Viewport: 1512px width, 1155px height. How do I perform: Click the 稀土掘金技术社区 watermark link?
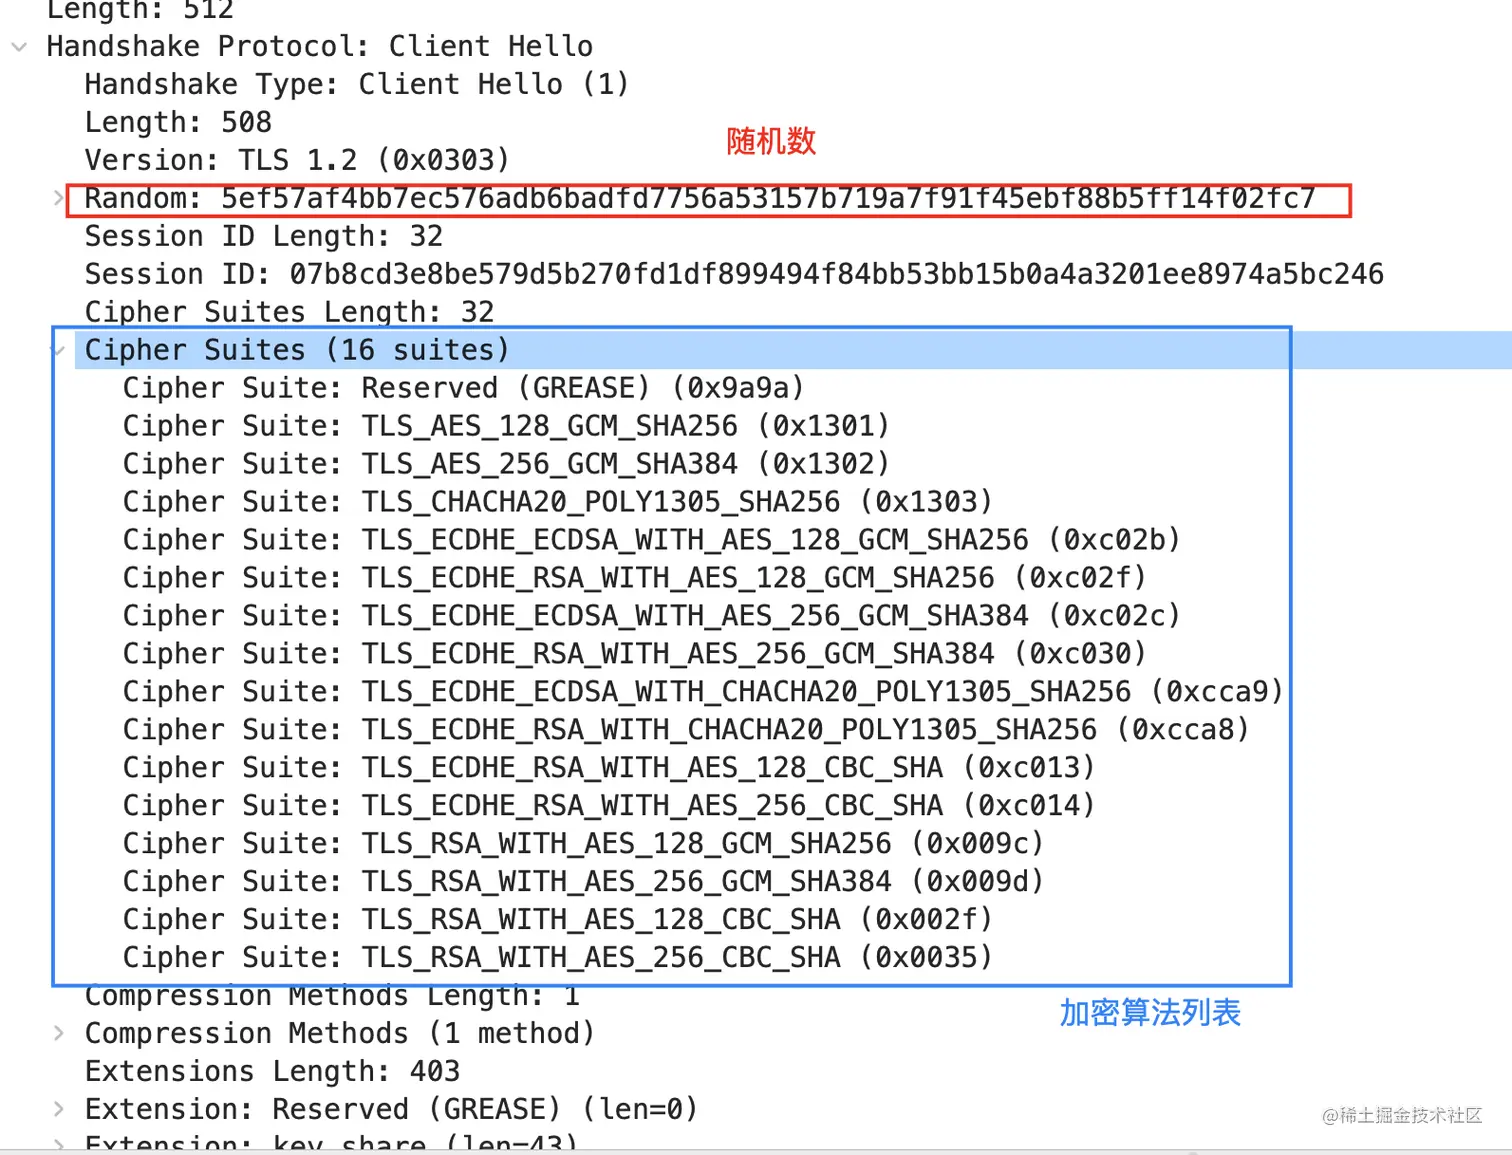(1401, 1117)
